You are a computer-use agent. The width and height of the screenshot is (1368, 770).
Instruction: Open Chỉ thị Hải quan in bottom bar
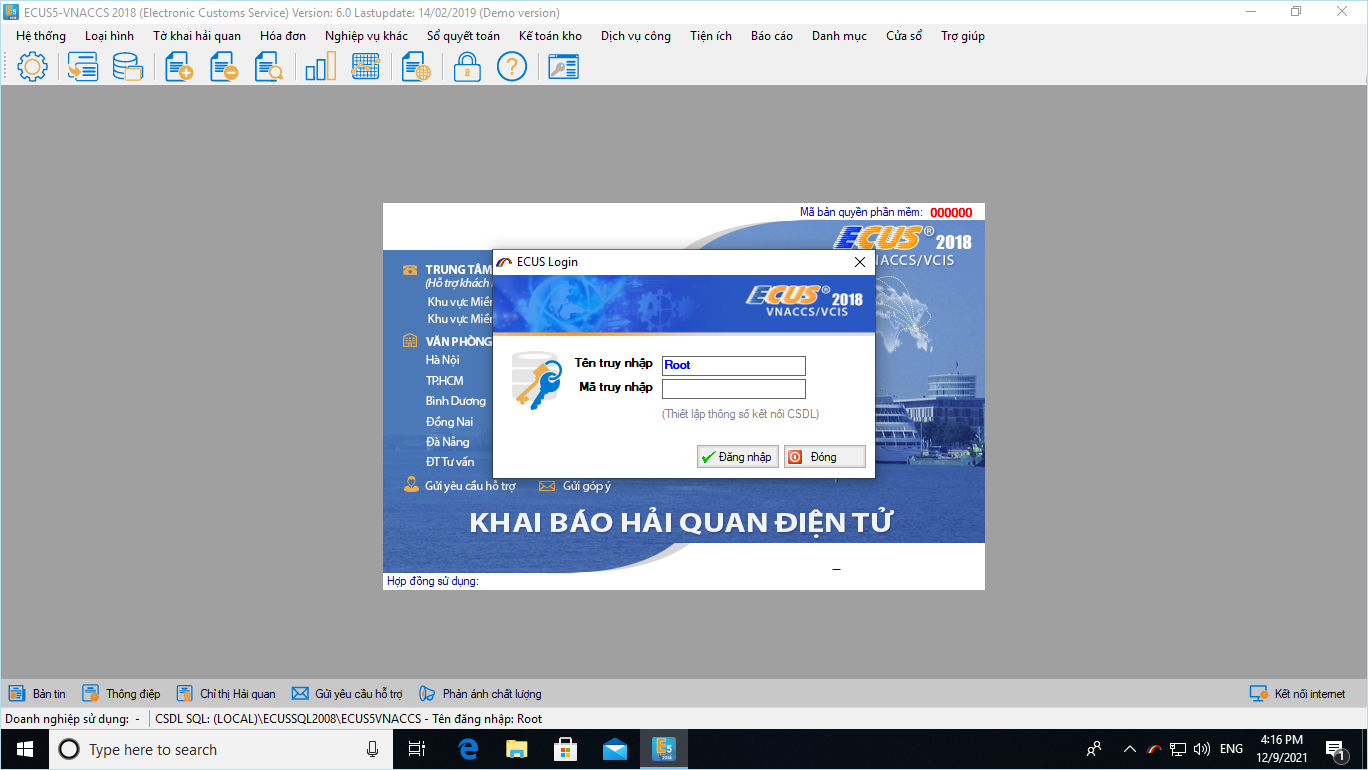coord(226,694)
